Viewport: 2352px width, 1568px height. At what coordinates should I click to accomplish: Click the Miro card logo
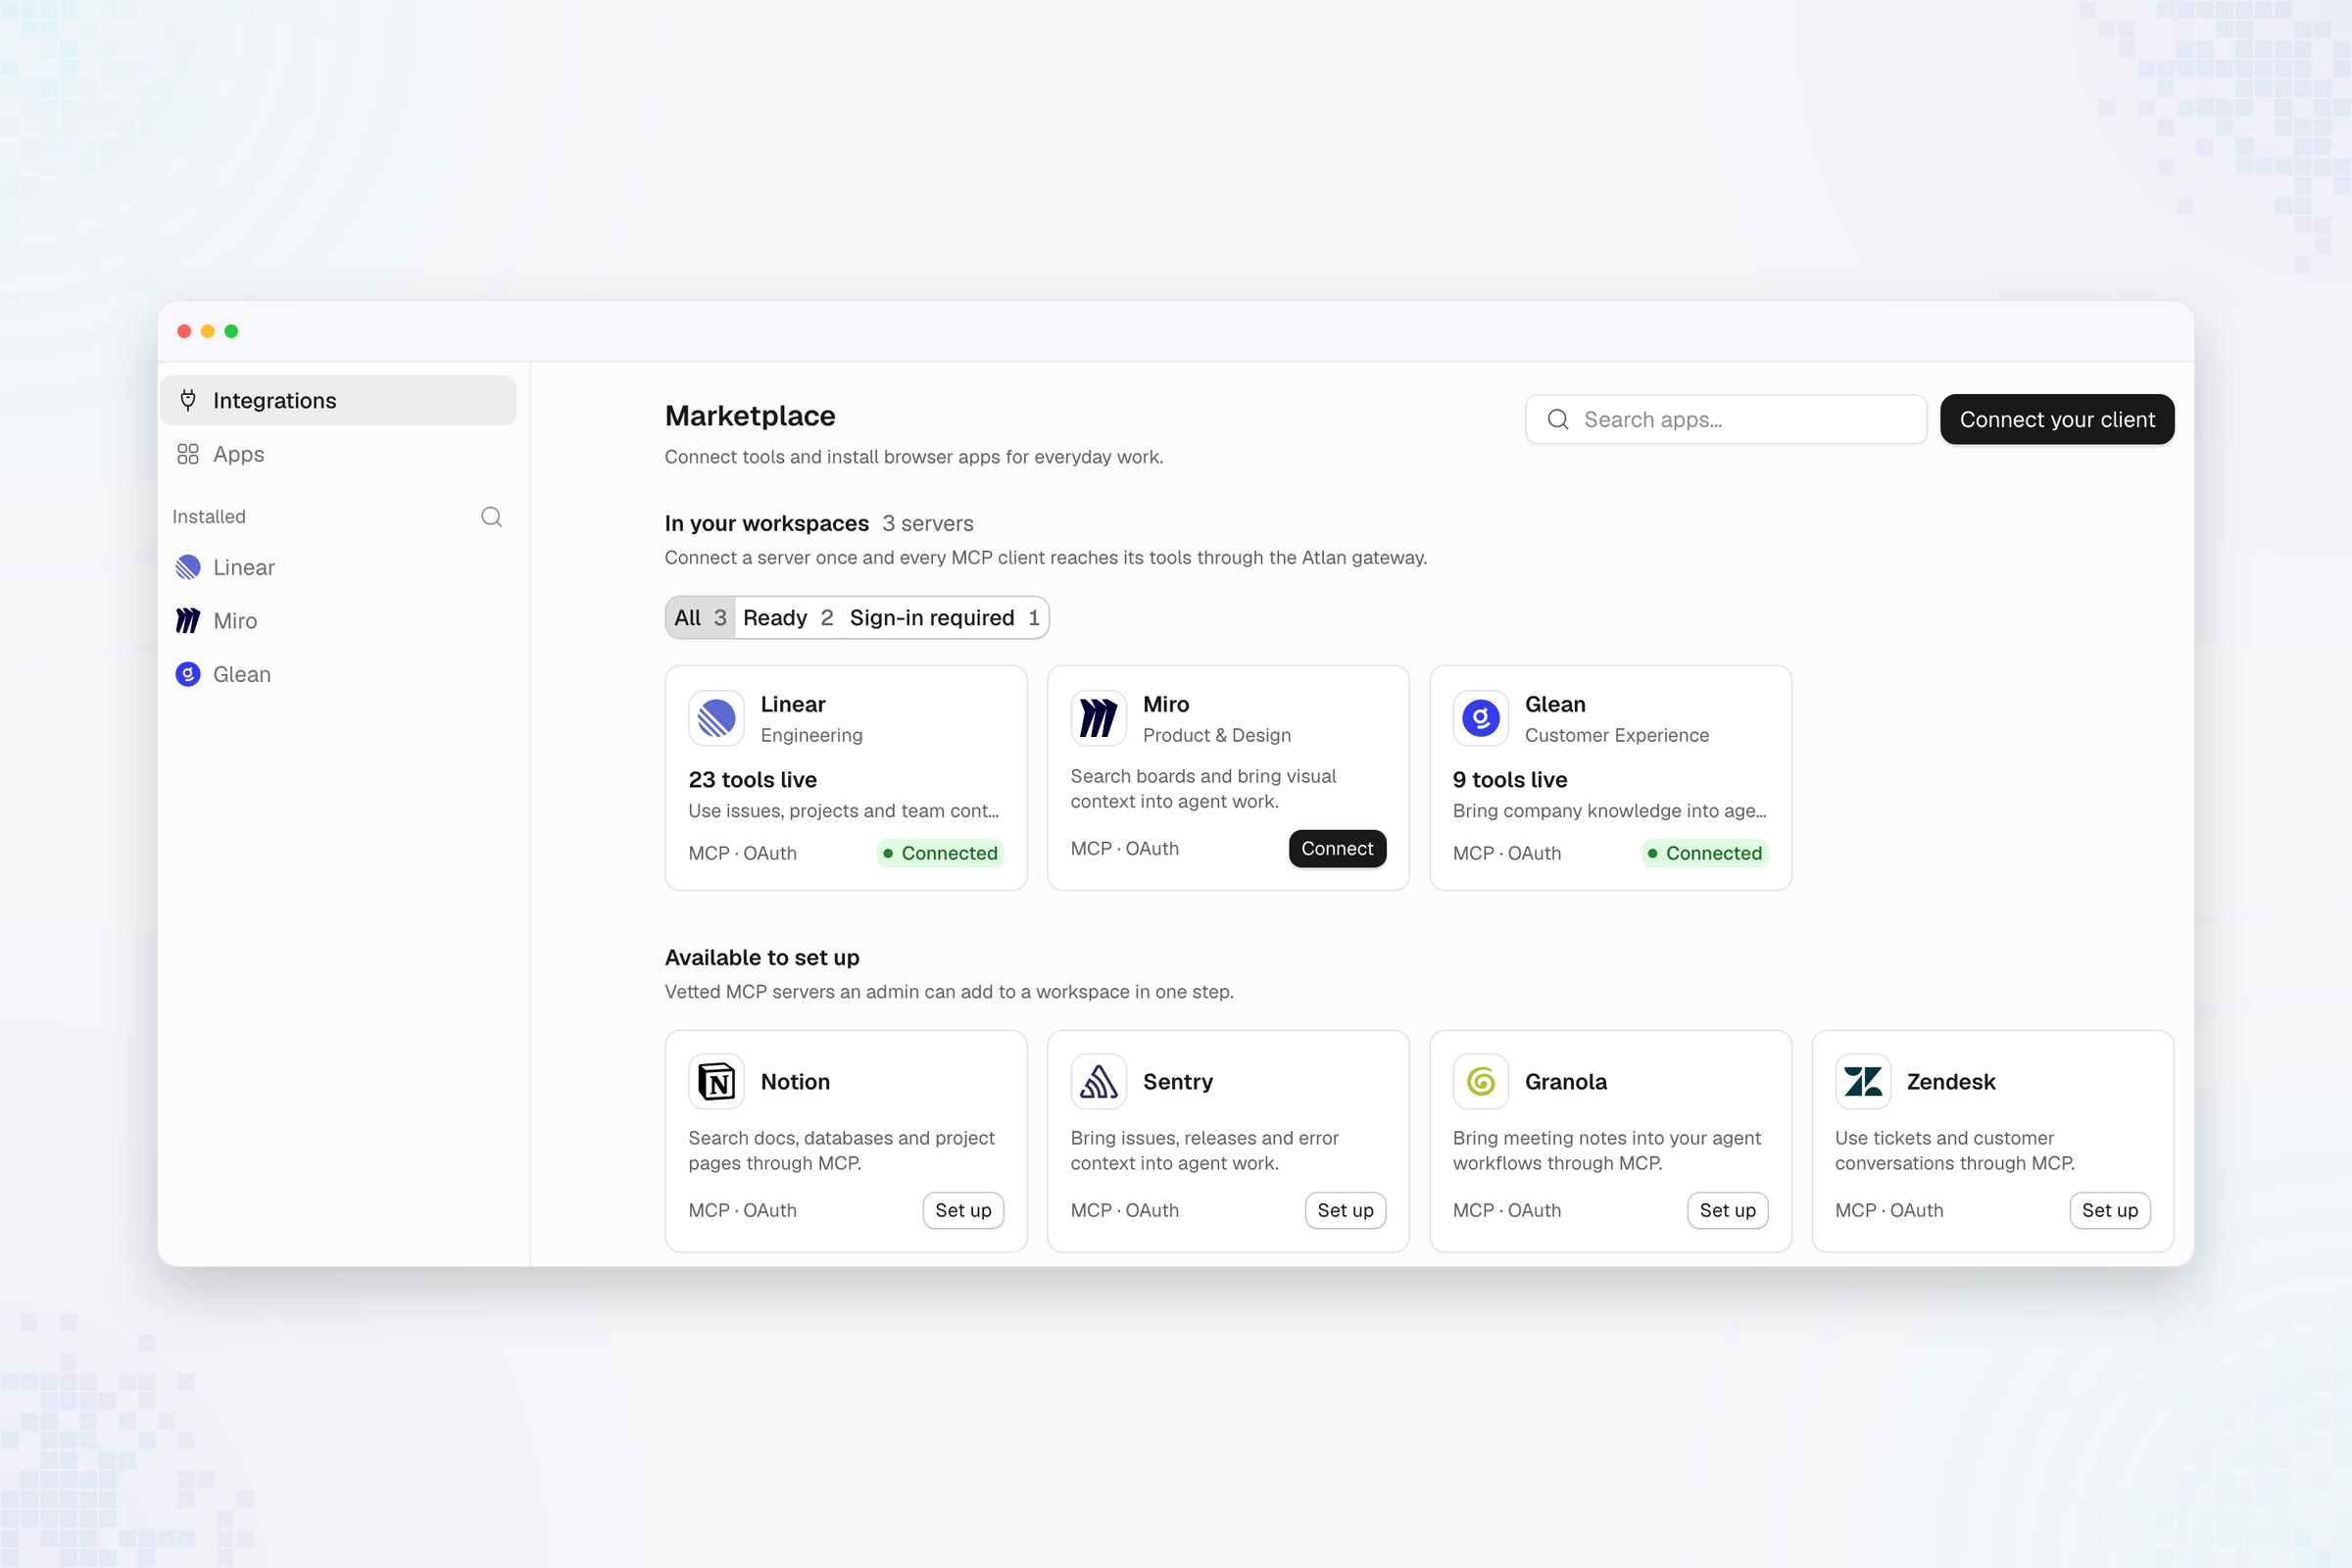point(1098,718)
